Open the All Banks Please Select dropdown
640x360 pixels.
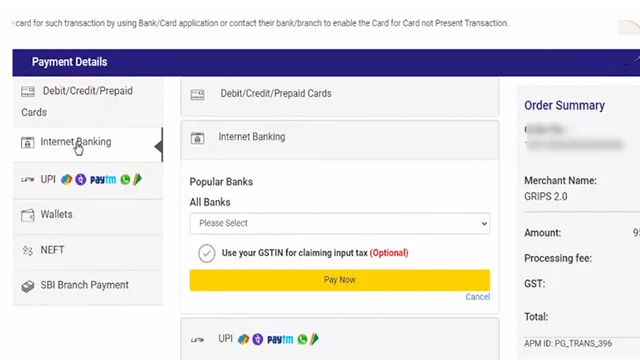click(x=340, y=223)
